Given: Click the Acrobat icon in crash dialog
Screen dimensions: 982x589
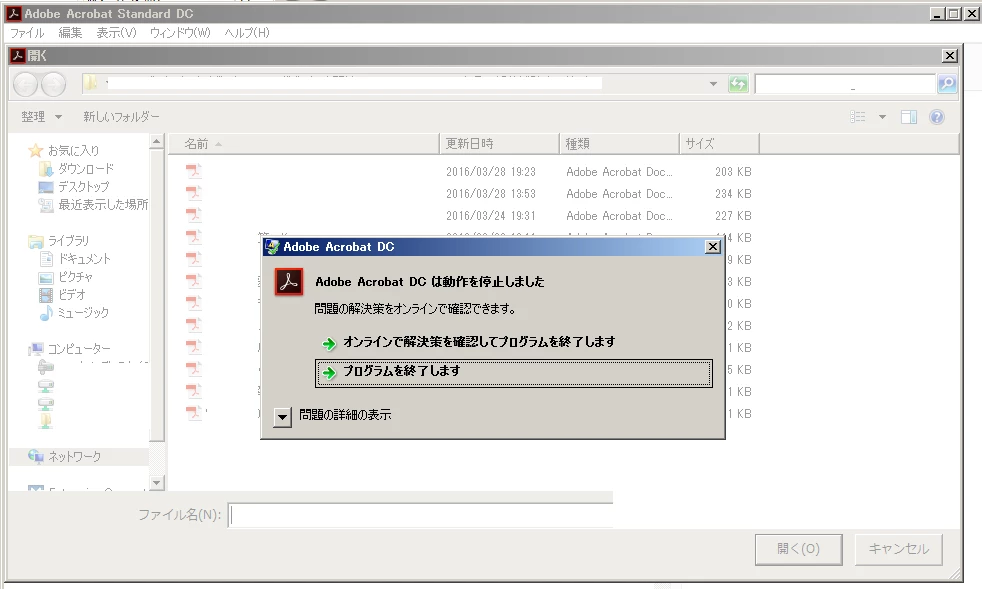Looking at the screenshot, I should pos(289,282).
